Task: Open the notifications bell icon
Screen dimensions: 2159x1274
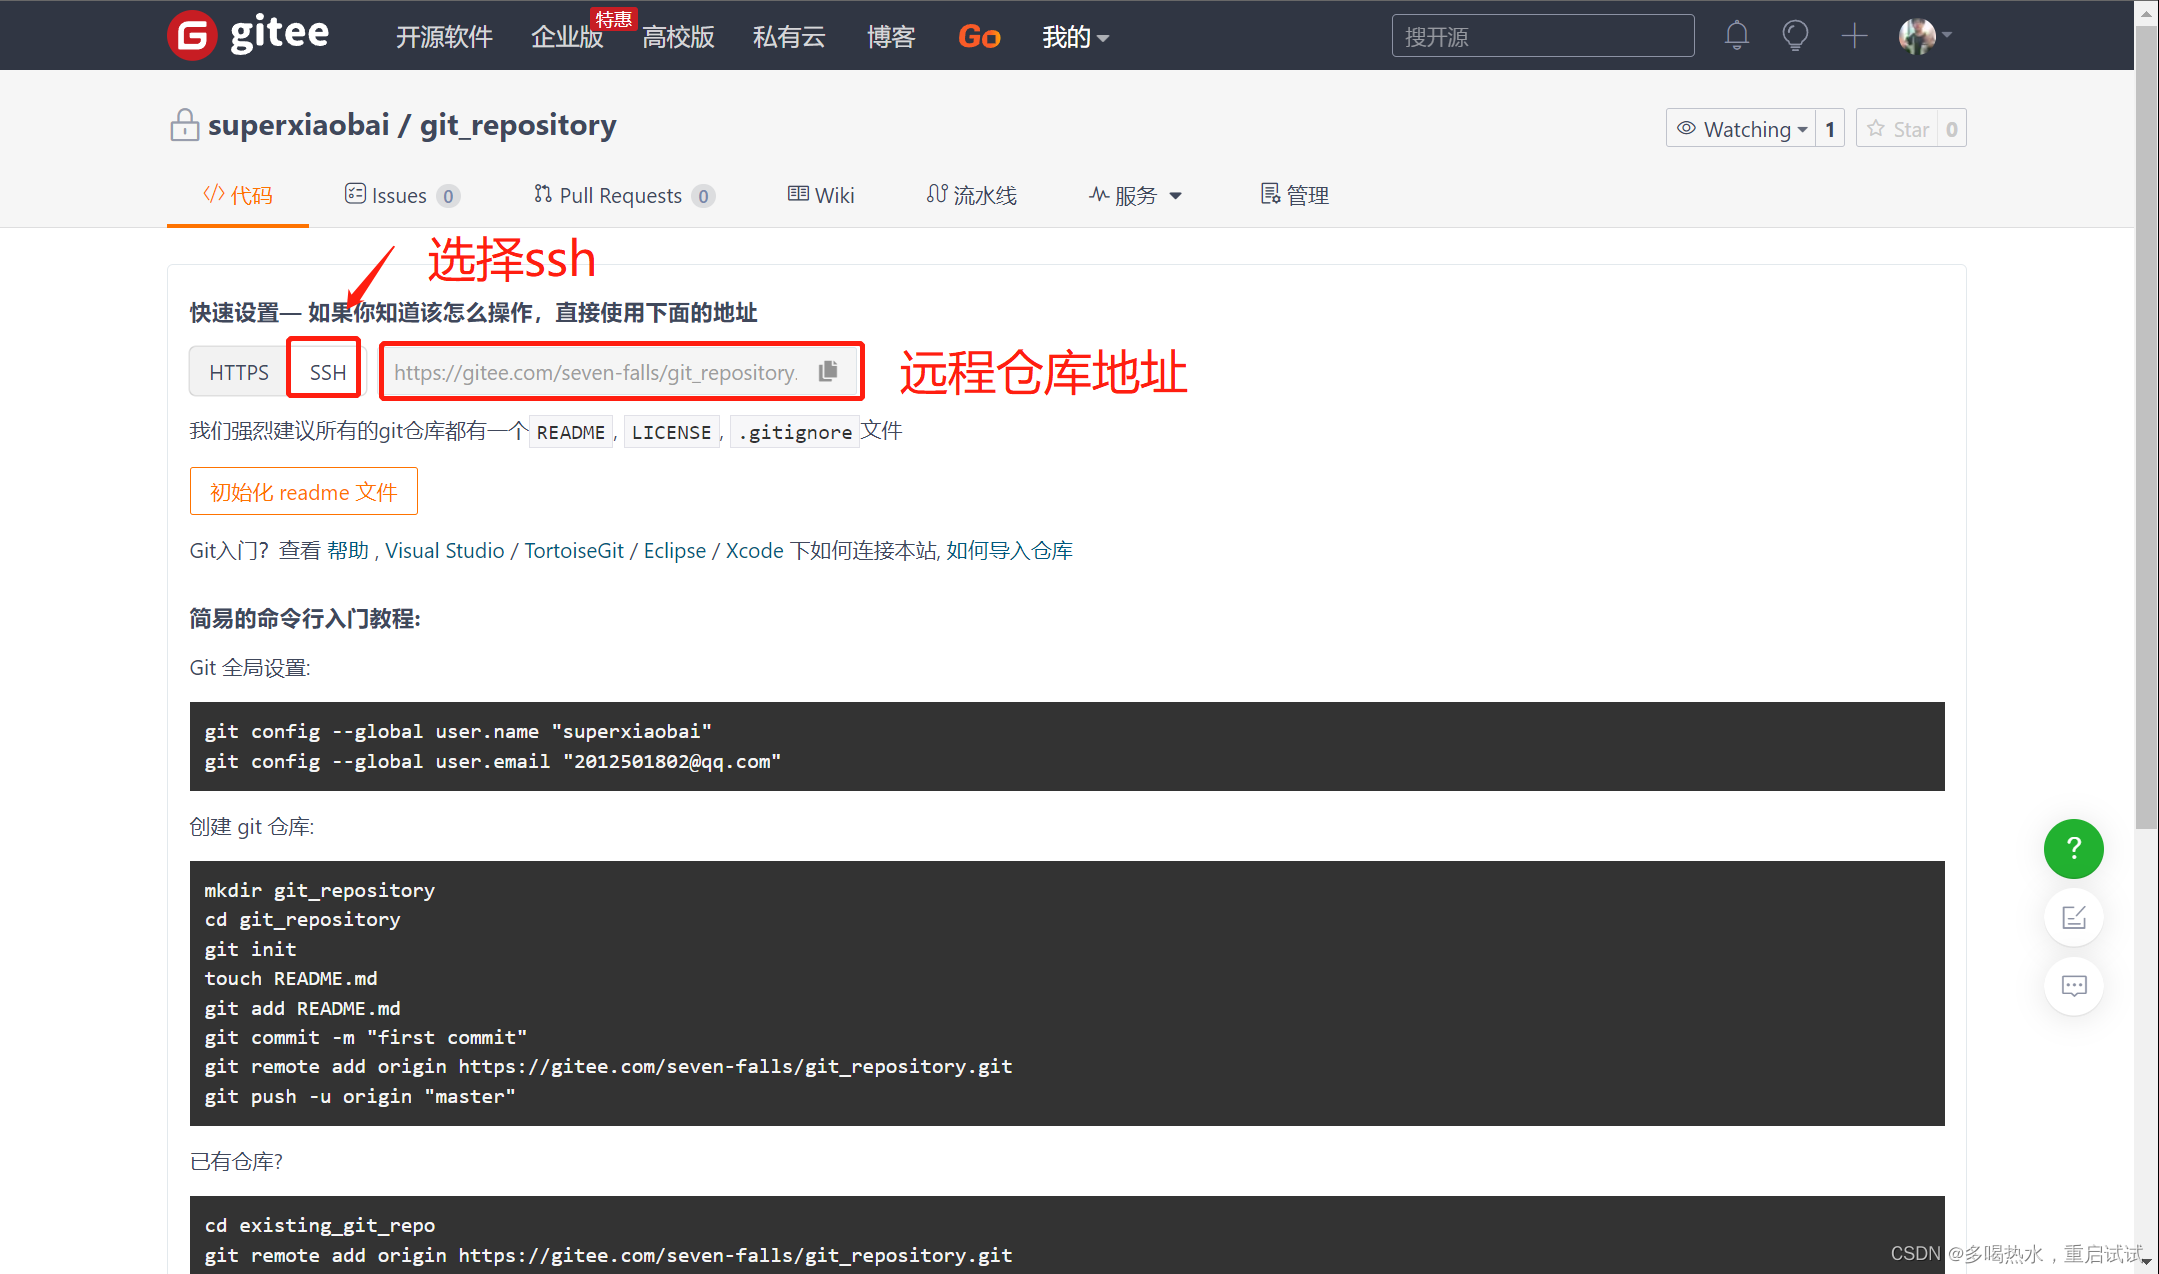Action: [x=1737, y=36]
